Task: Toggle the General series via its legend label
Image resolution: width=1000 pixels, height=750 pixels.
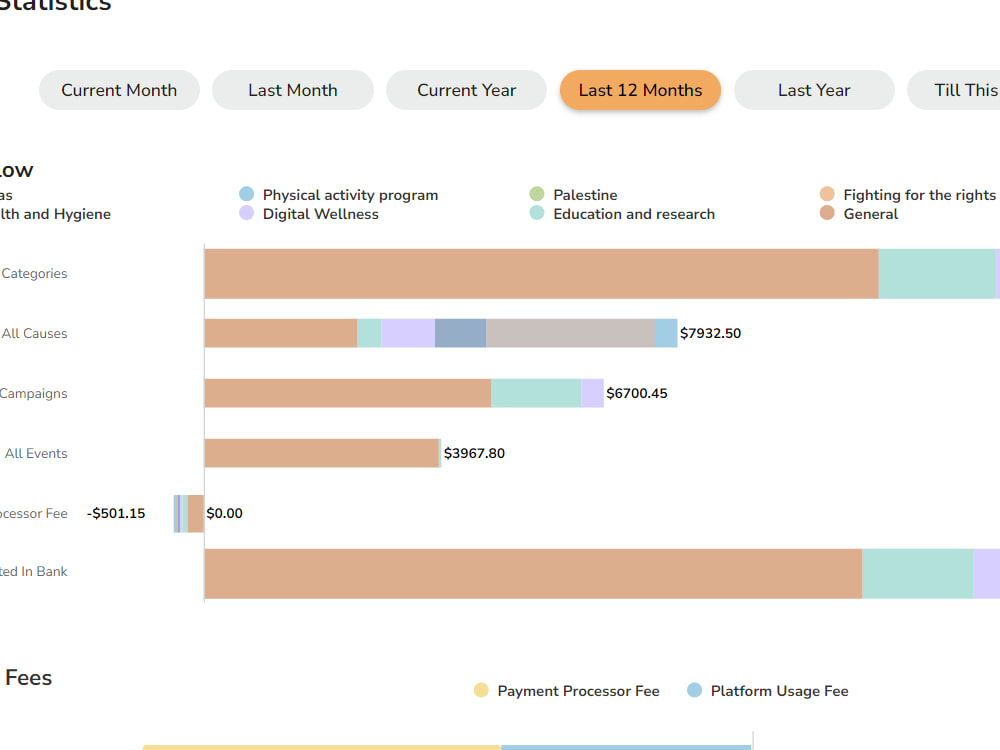Action: 869,213
